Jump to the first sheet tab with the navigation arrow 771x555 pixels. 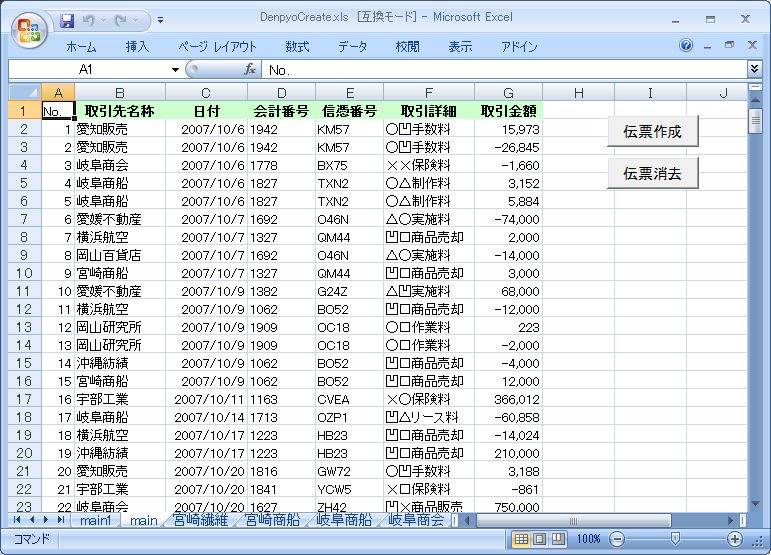coord(18,520)
